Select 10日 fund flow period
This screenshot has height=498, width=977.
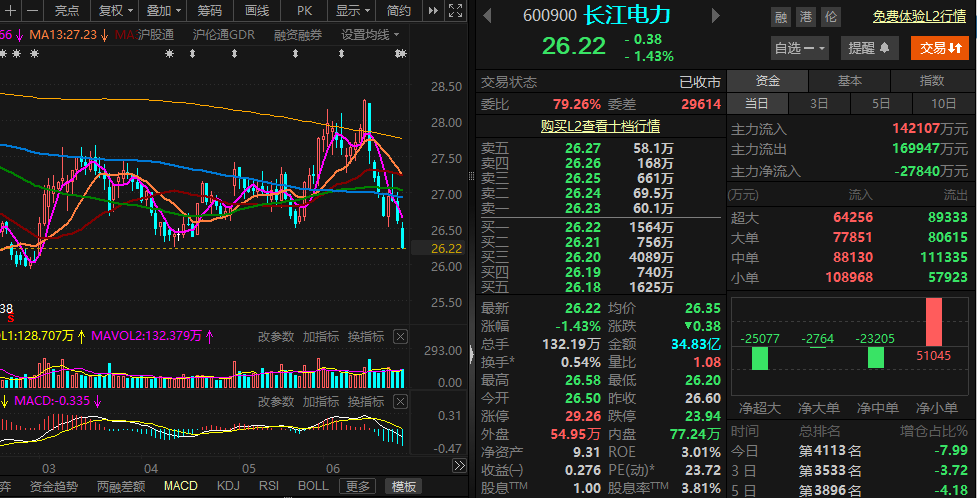pyautogui.click(x=943, y=103)
